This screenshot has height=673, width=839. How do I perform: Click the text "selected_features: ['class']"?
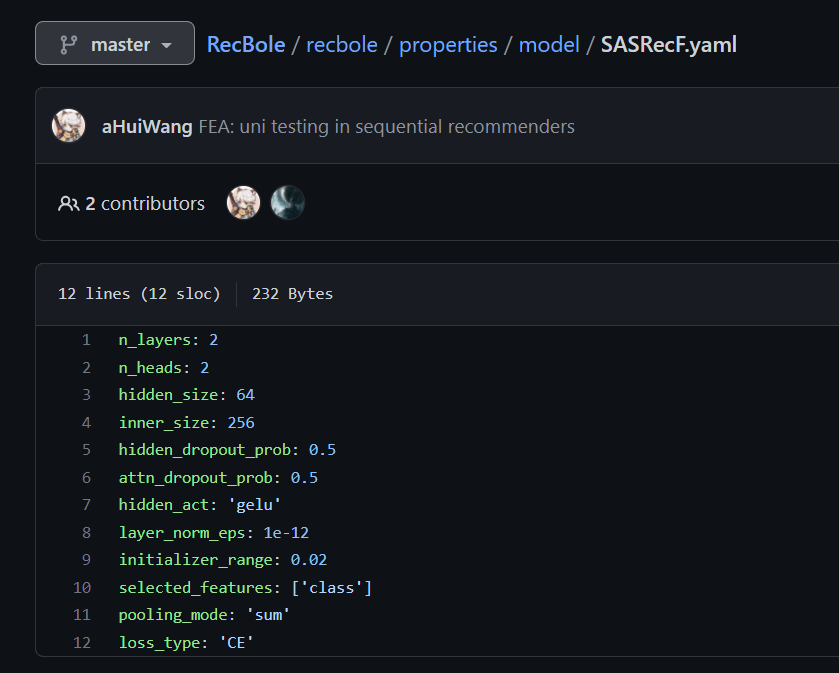[245, 588]
